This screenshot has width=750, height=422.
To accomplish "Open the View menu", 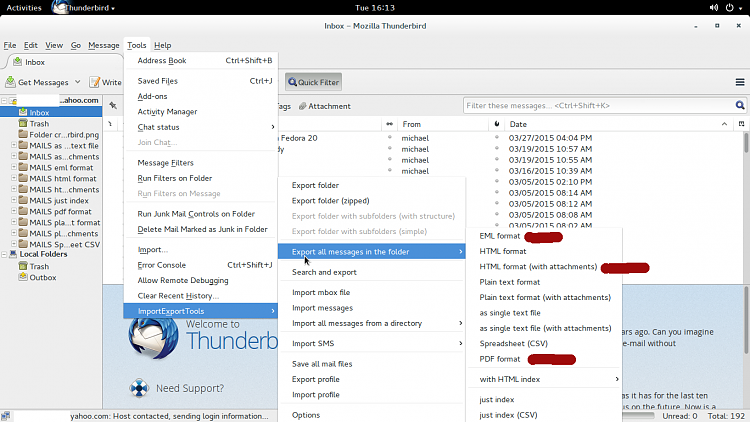I will click(54, 45).
